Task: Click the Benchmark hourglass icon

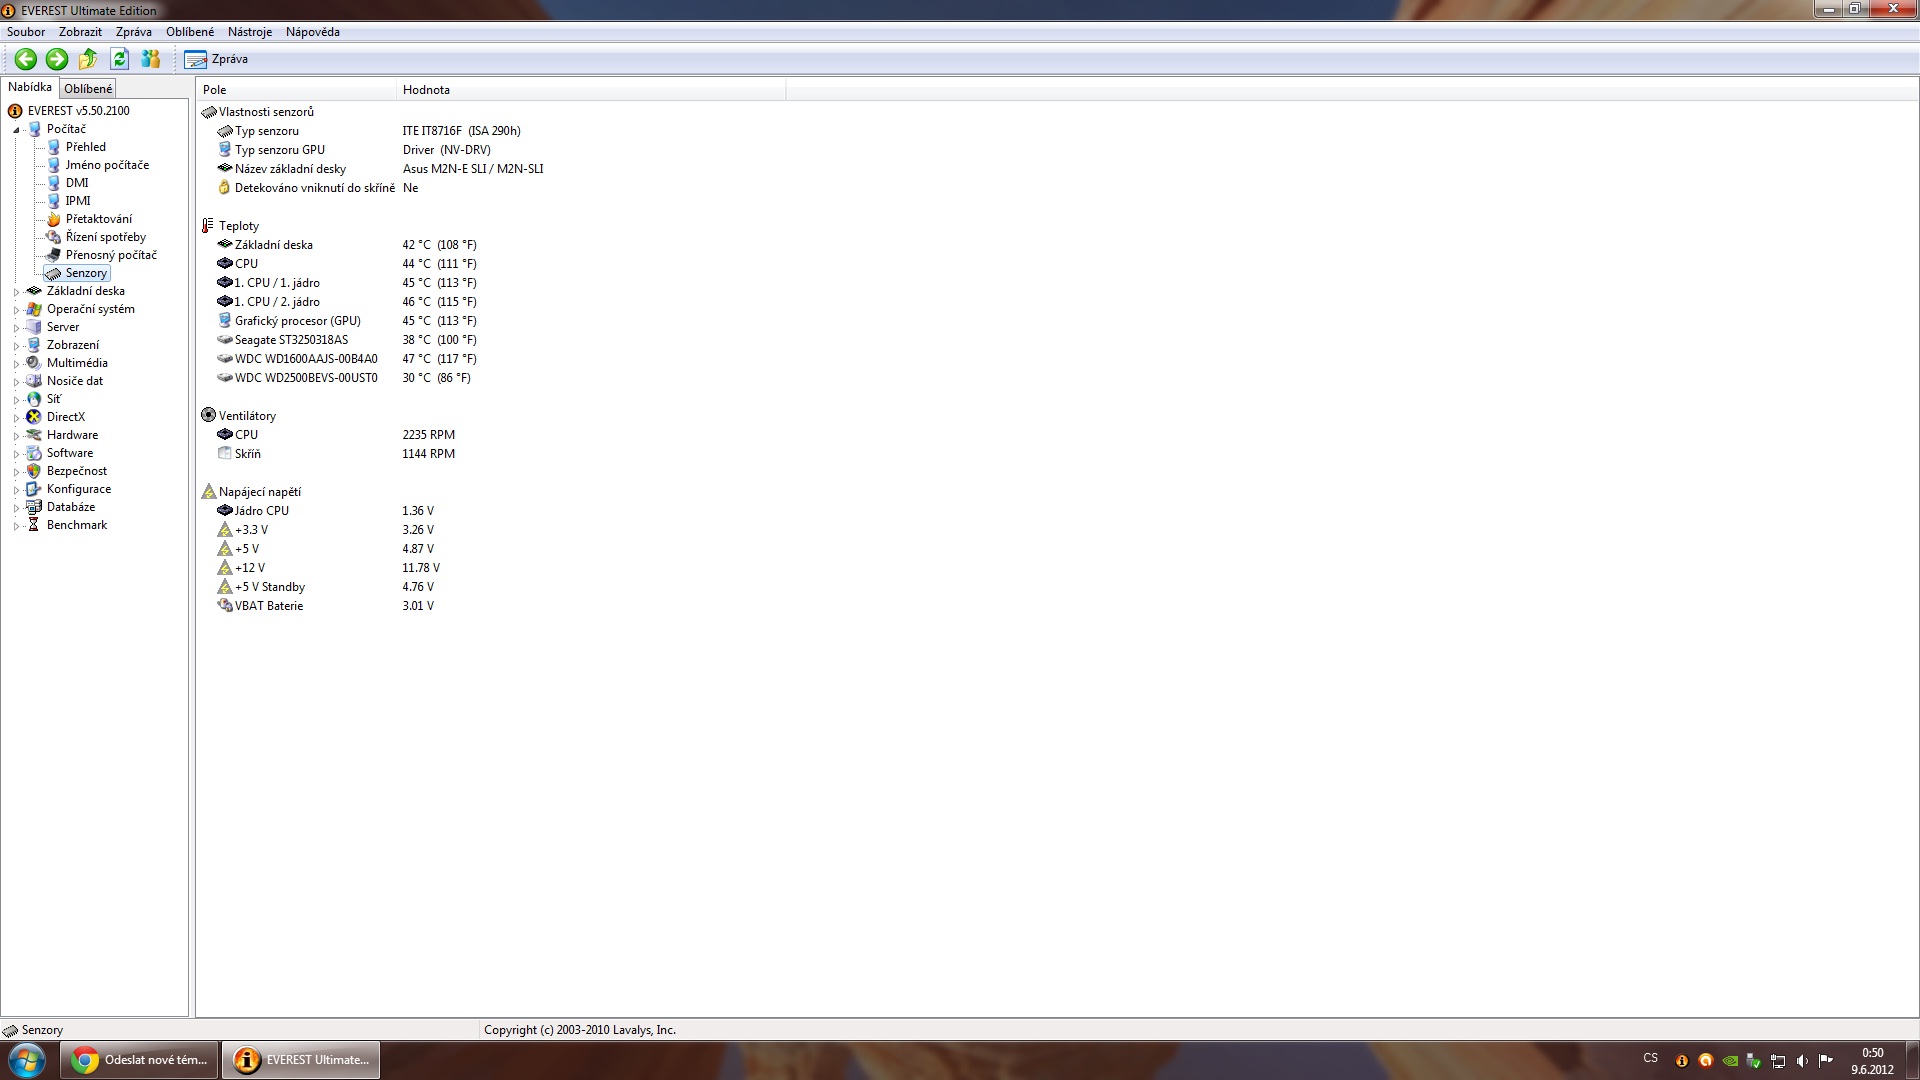Action: pyautogui.click(x=34, y=525)
